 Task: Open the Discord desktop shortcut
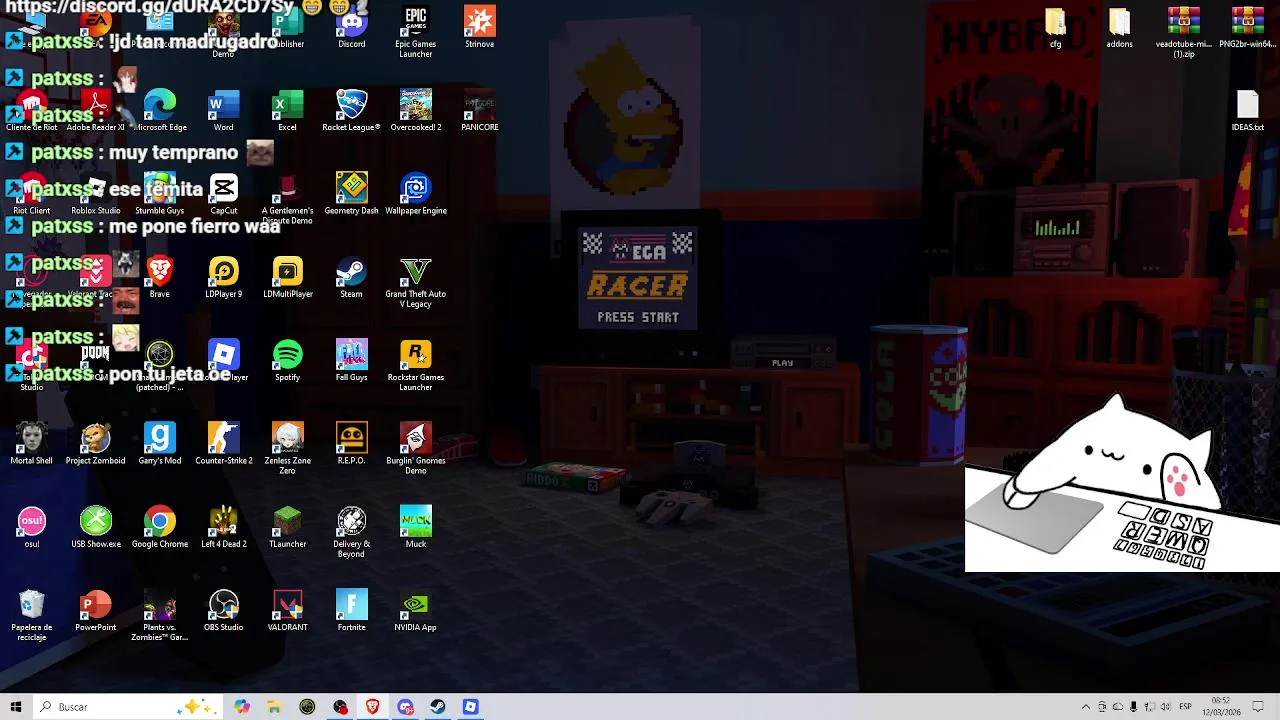(x=351, y=27)
